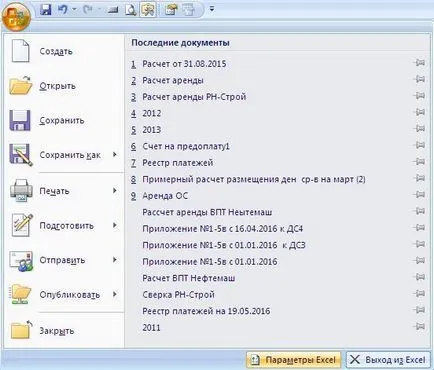Pin Расчет от 31.08.2015 to the recent list
Viewport: 434px width, 370px height.
click(419, 63)
